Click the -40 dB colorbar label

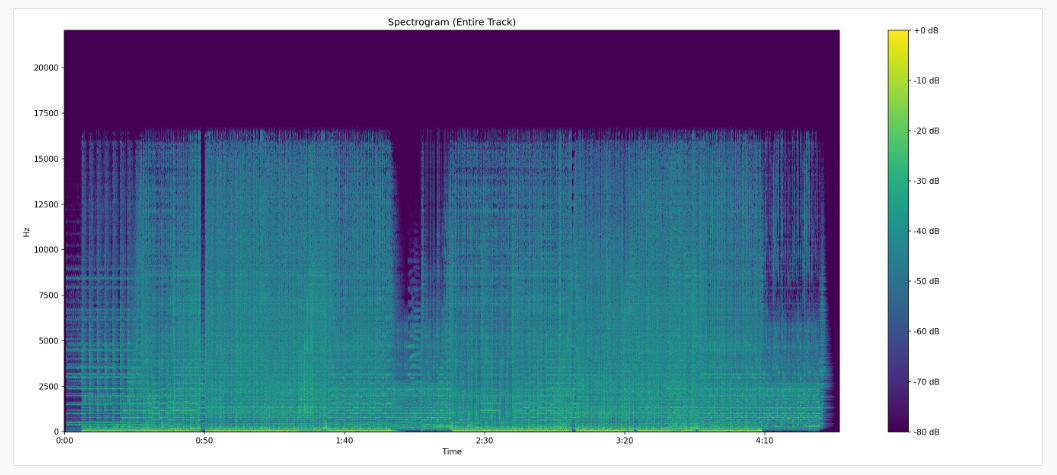click(926, 231)
